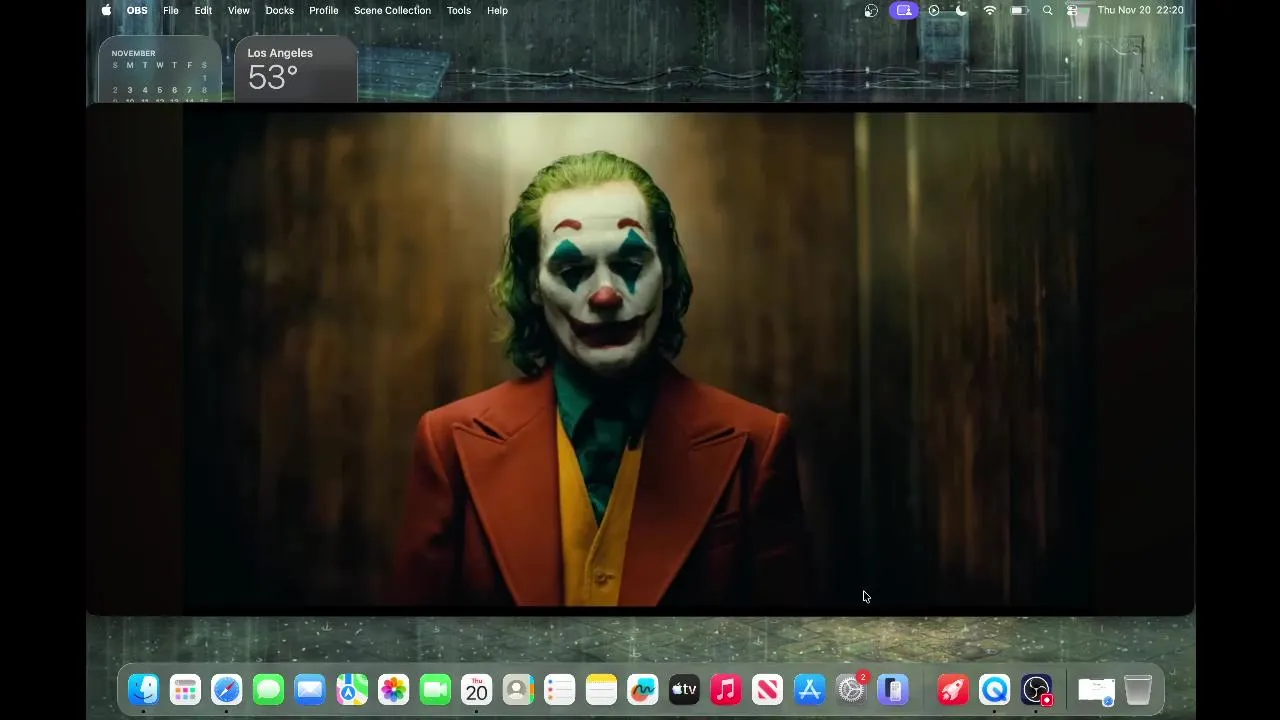Open the OBS application menu

click(137, 10)
